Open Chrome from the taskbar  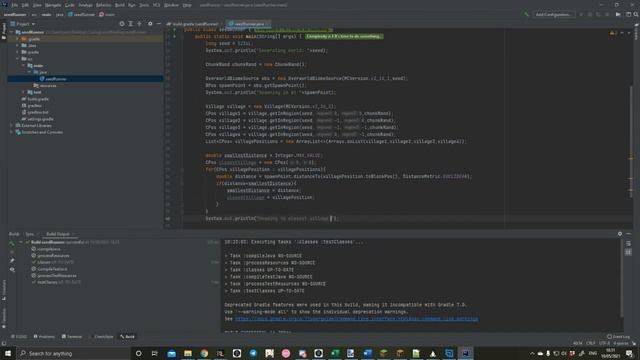pos(204,353)
